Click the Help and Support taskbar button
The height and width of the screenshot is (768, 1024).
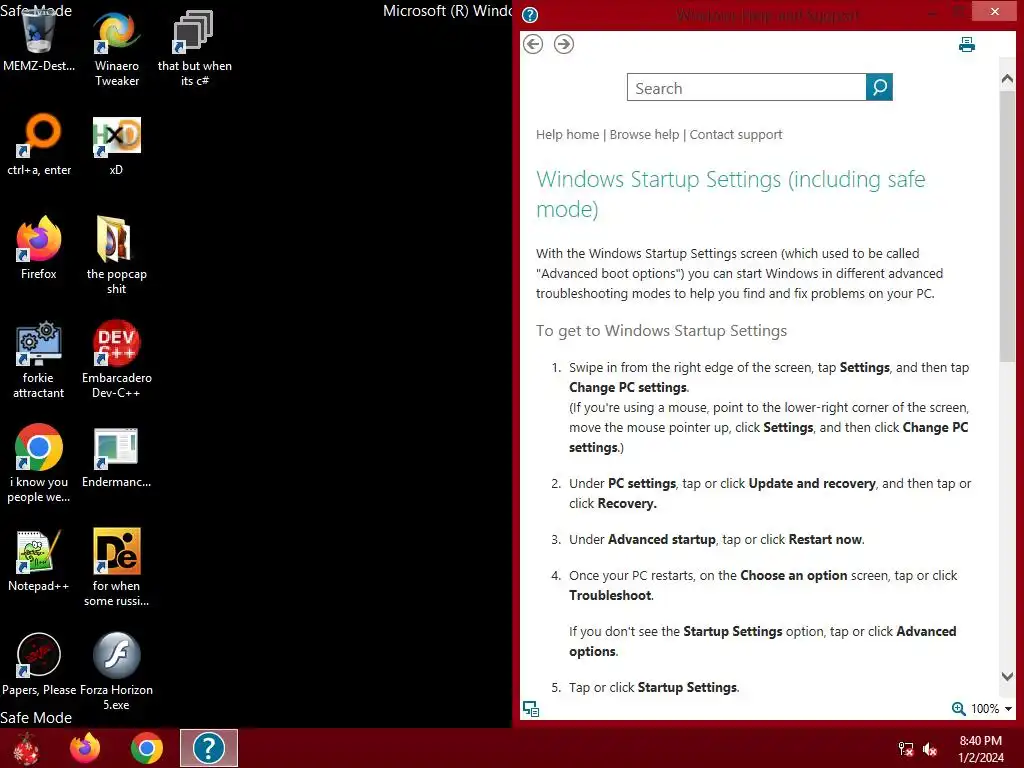pos(209,748)
